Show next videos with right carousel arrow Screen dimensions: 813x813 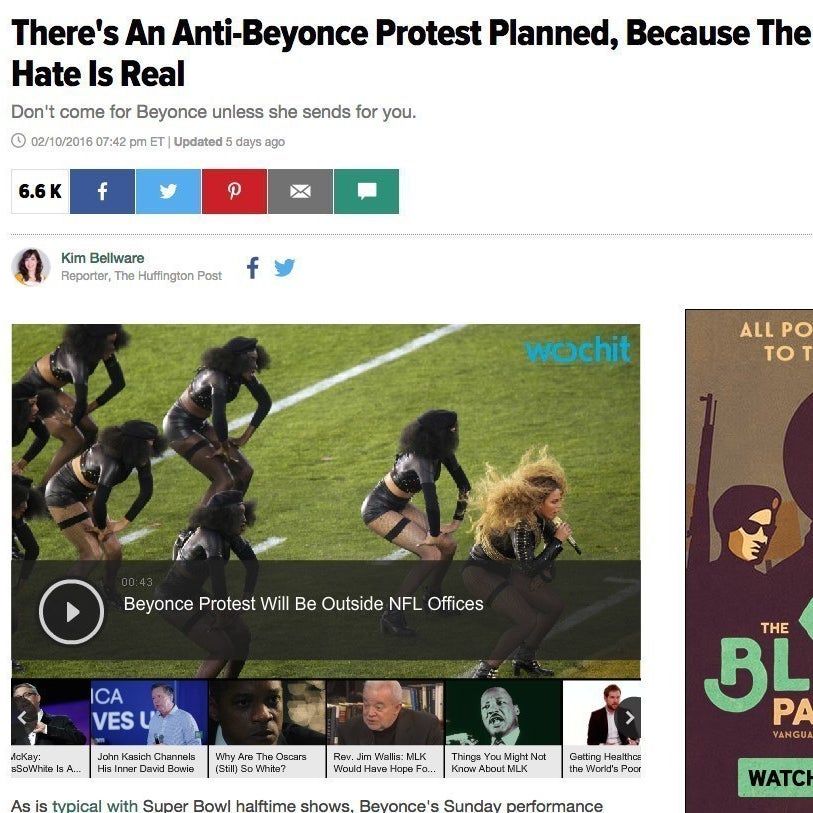[629, 718]
